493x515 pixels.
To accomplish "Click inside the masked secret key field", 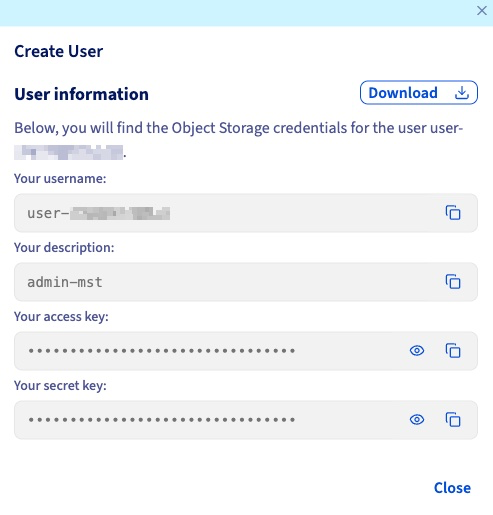I will click(x=246, y=420).
